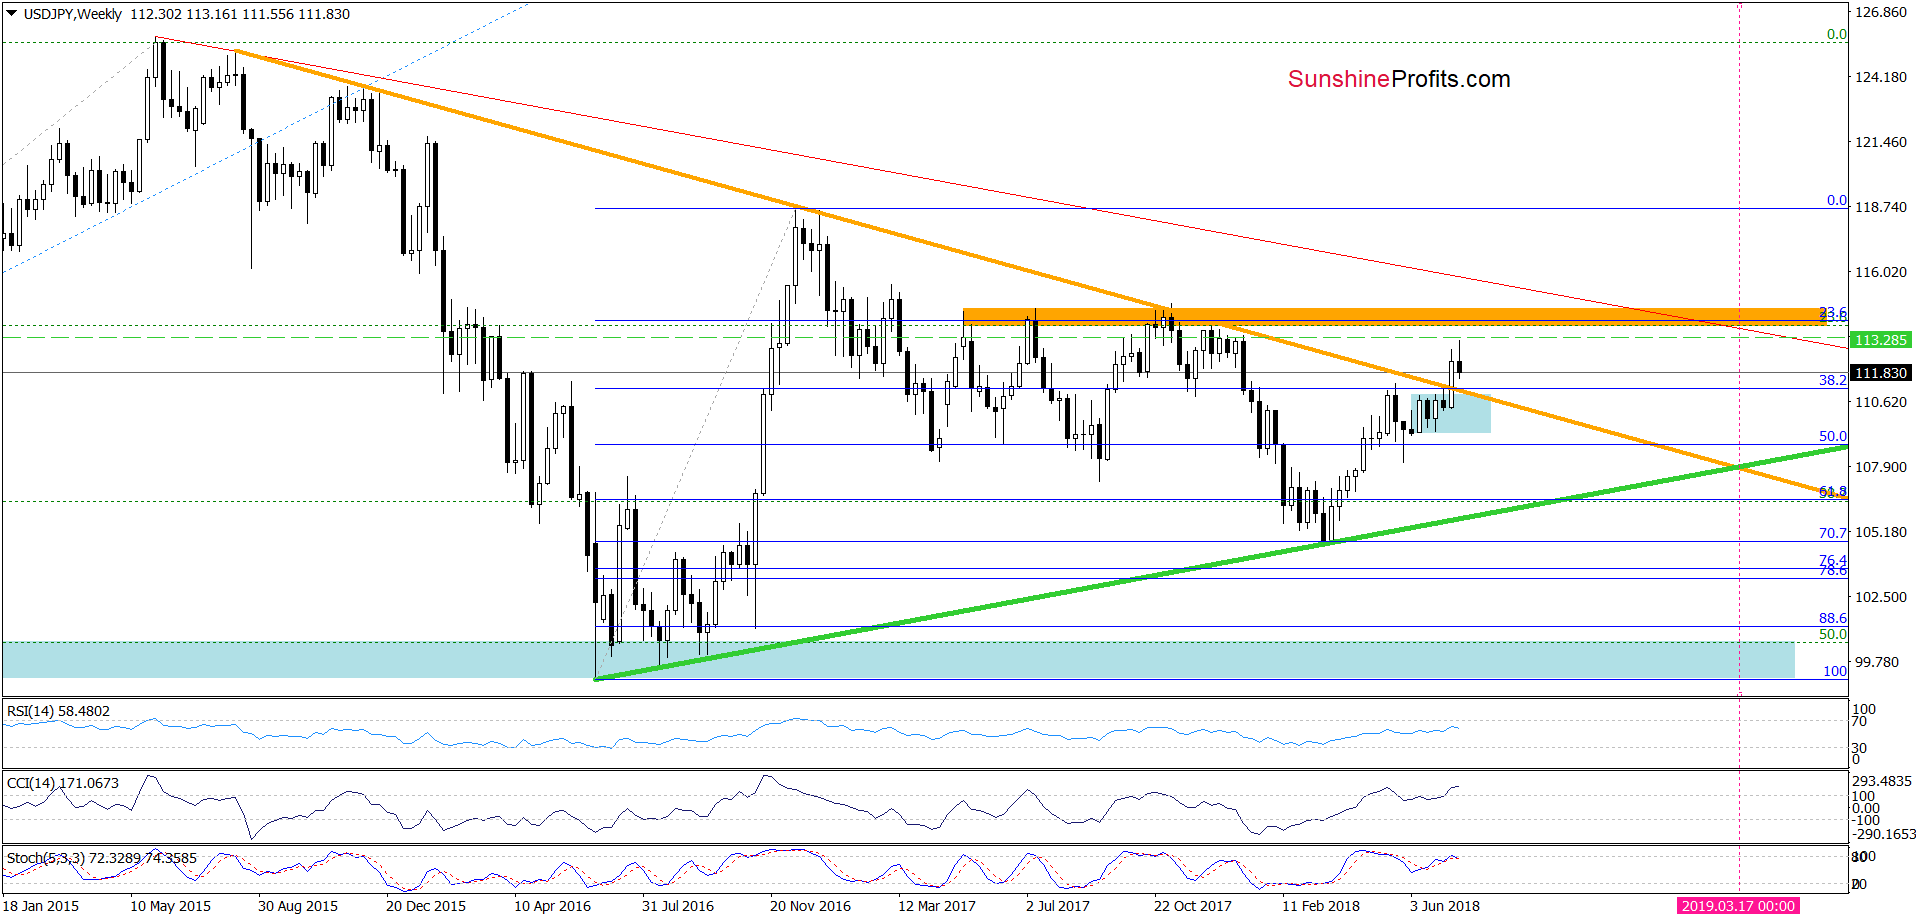Click the 2 Jul 2017 date label
The height and width of the screenshot is (920, 1916).
click(1058, 906)
